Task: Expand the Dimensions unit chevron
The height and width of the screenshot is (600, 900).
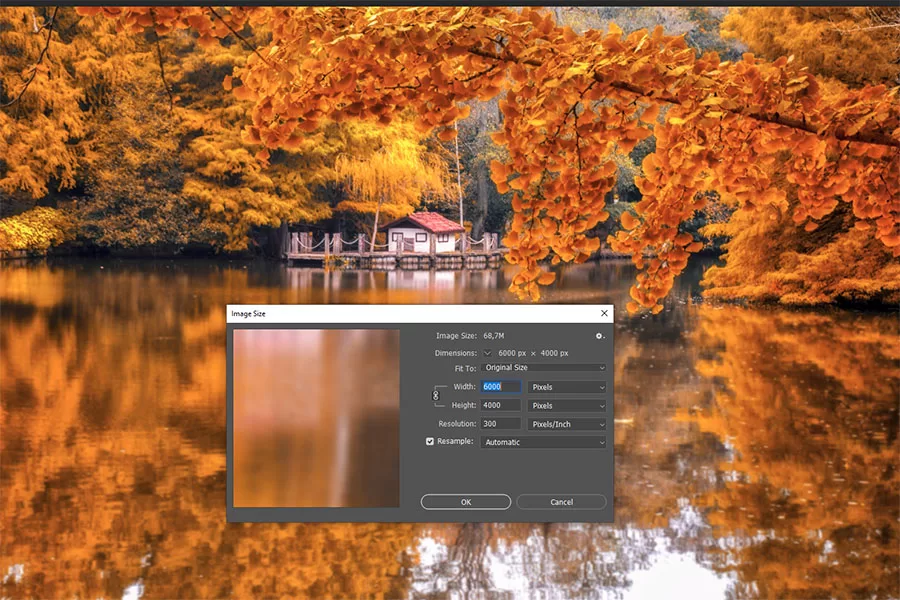Action: click(487, 353)
